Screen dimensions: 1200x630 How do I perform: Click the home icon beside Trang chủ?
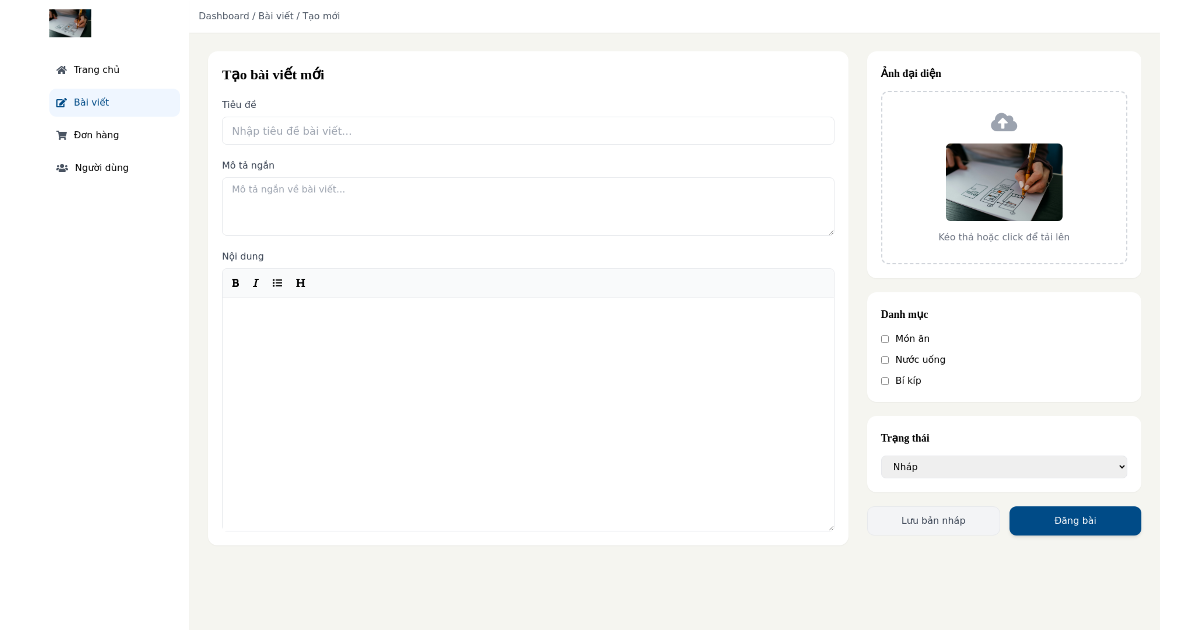pos(62,70)
